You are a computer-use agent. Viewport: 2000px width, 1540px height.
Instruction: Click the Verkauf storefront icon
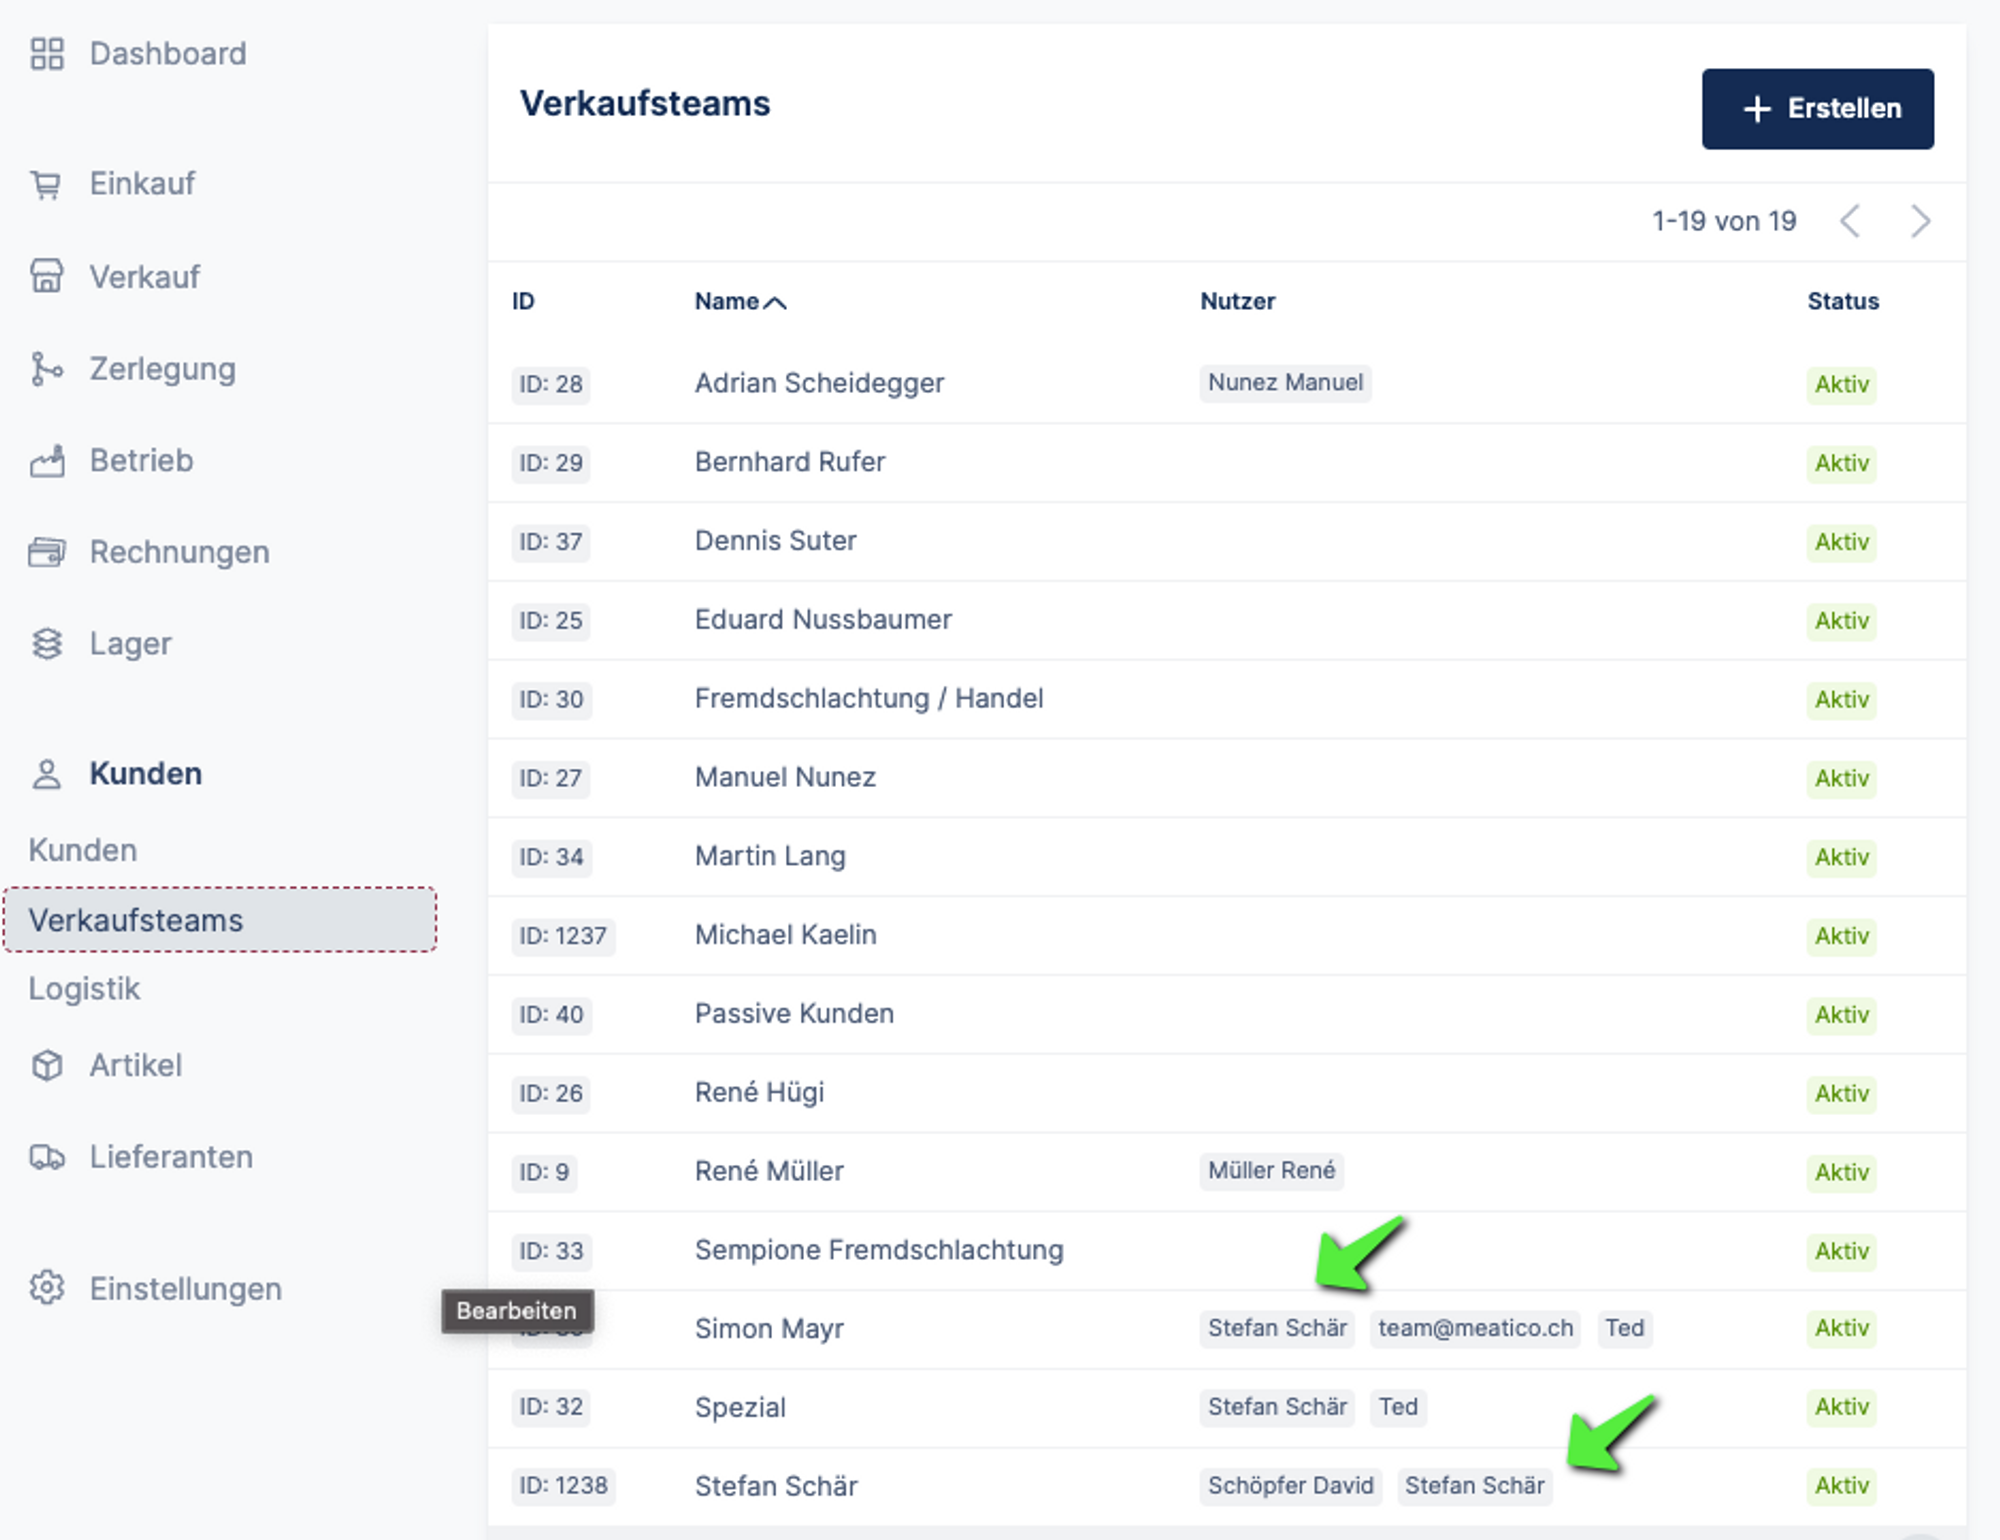pyautogui.click(x=47, y=276)
